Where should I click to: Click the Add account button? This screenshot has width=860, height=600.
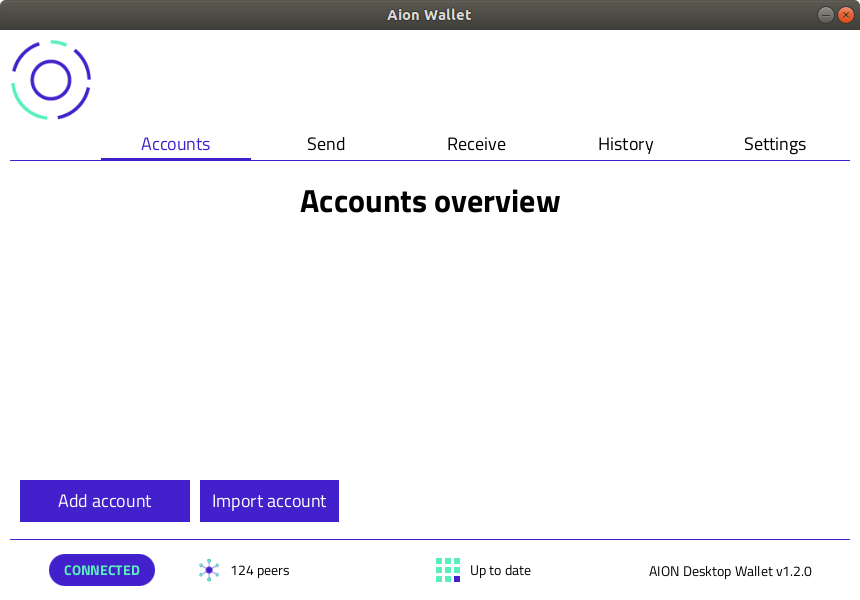pyautogui.click(x=105, y=501)
